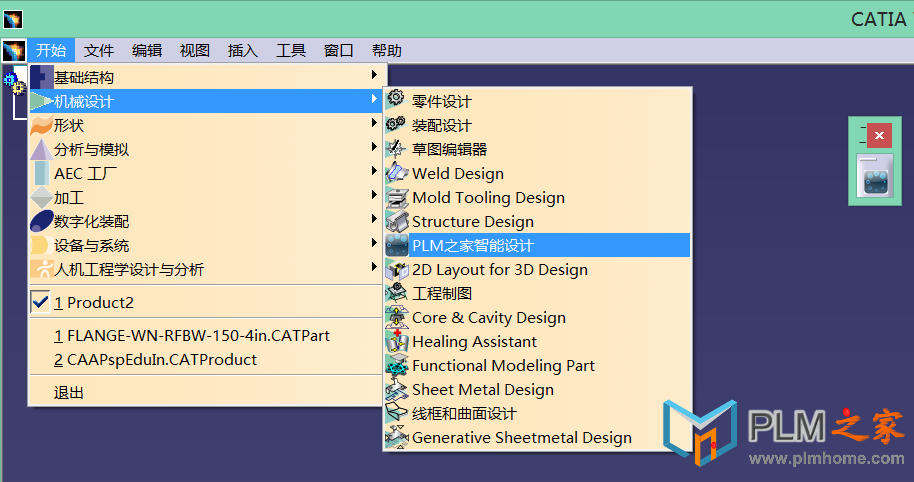Select the Weld Design menu entry
Viewport: 914px width, 482px height.
[x=537, y=173]
